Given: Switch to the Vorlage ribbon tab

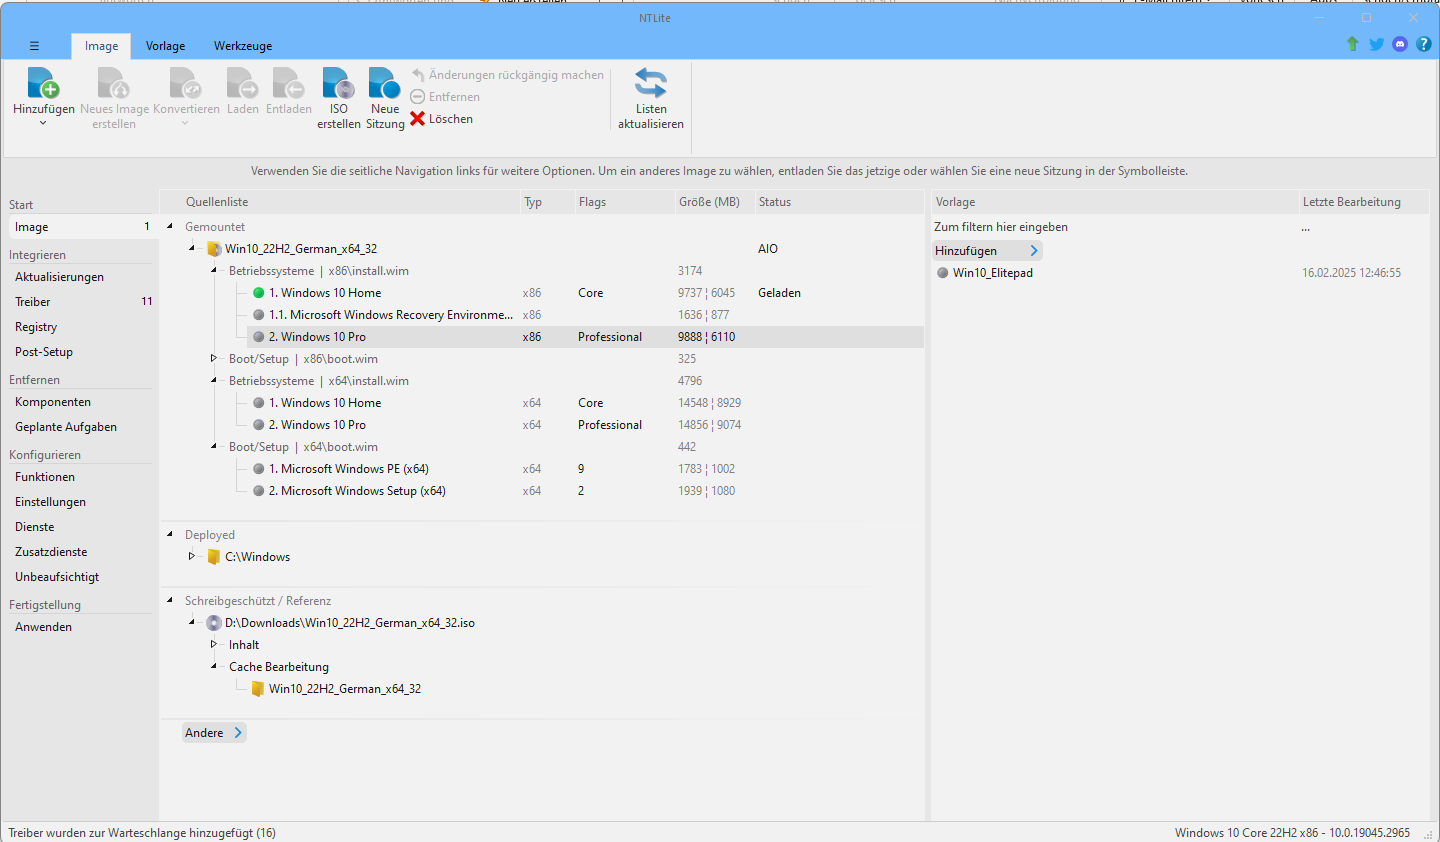Looking at the screenshot, I should tap(165, 46).
